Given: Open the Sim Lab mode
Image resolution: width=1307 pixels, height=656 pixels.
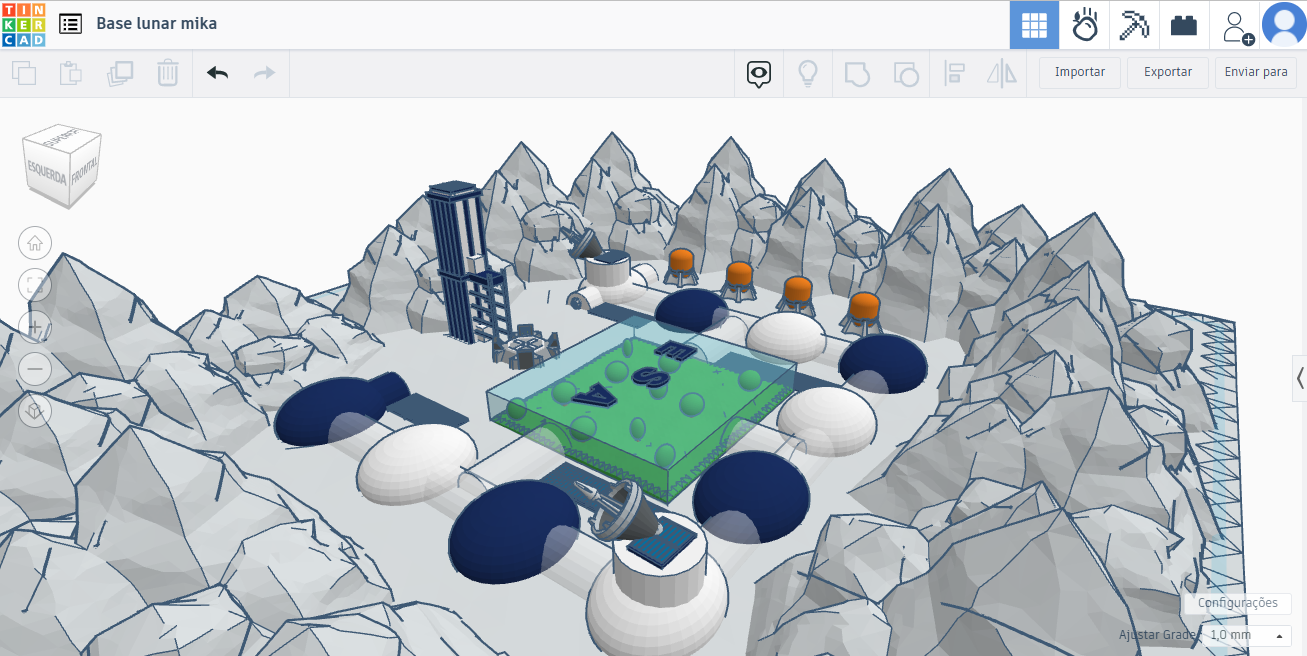Looking at the screenshot, I should click(1084, 25).
